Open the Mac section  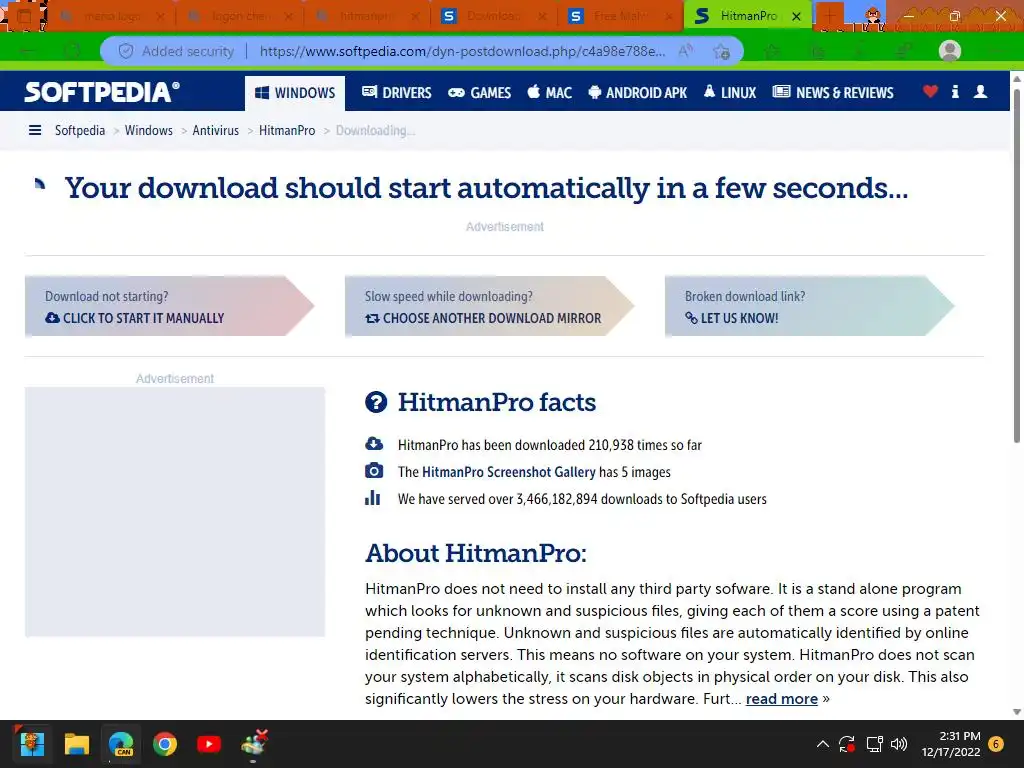549,93
